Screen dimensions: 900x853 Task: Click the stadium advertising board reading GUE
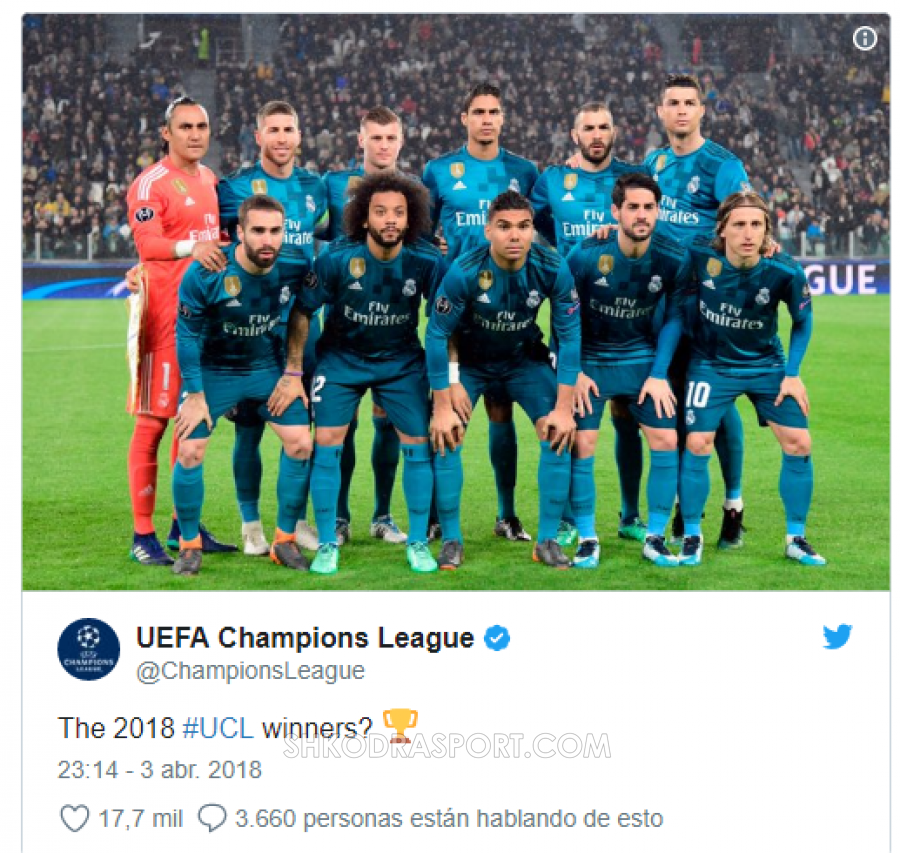[x=842, y=280]
